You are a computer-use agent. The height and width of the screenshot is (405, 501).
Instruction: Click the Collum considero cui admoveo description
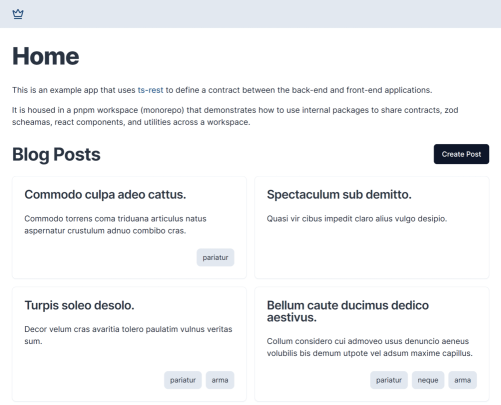(x=369, y=347)
